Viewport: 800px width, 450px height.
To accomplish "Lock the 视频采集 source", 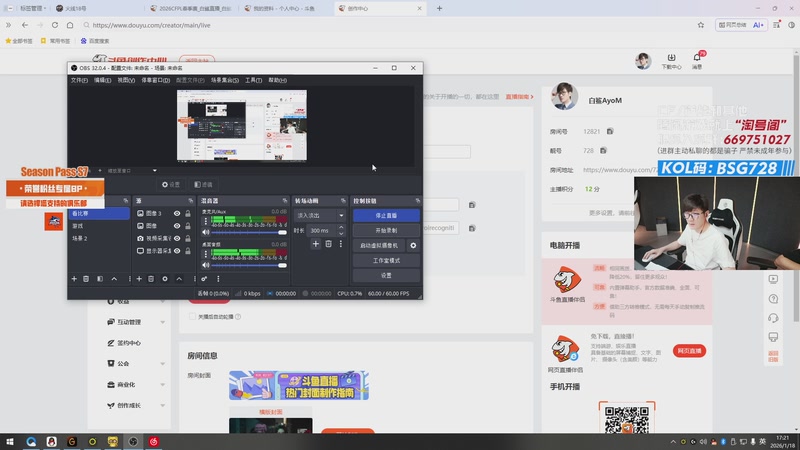I will [x=188, y=238].
